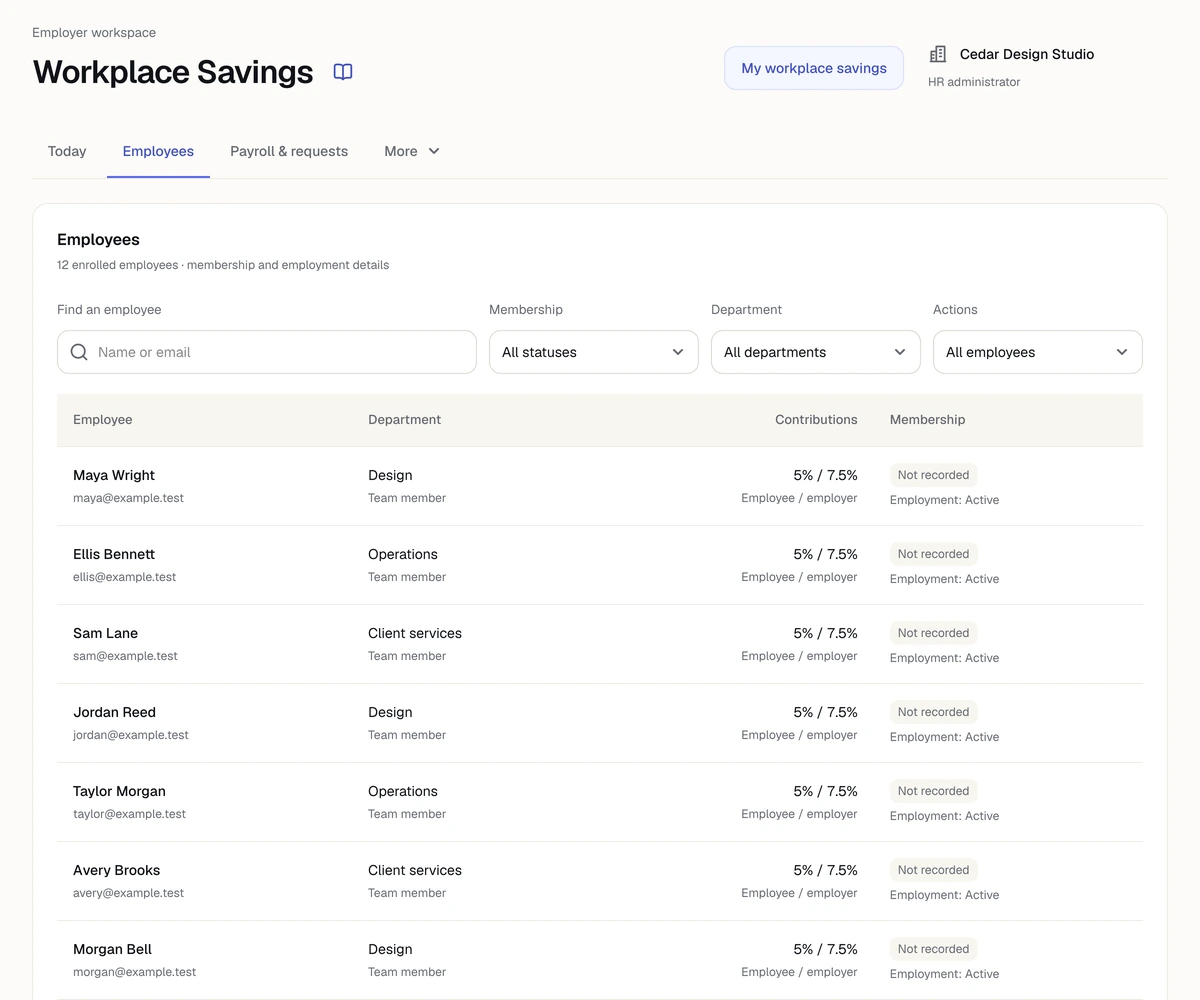This screenshot has width=1200, height=1000.
Task: Click the email avery@example.test
Action: [128, 893]
